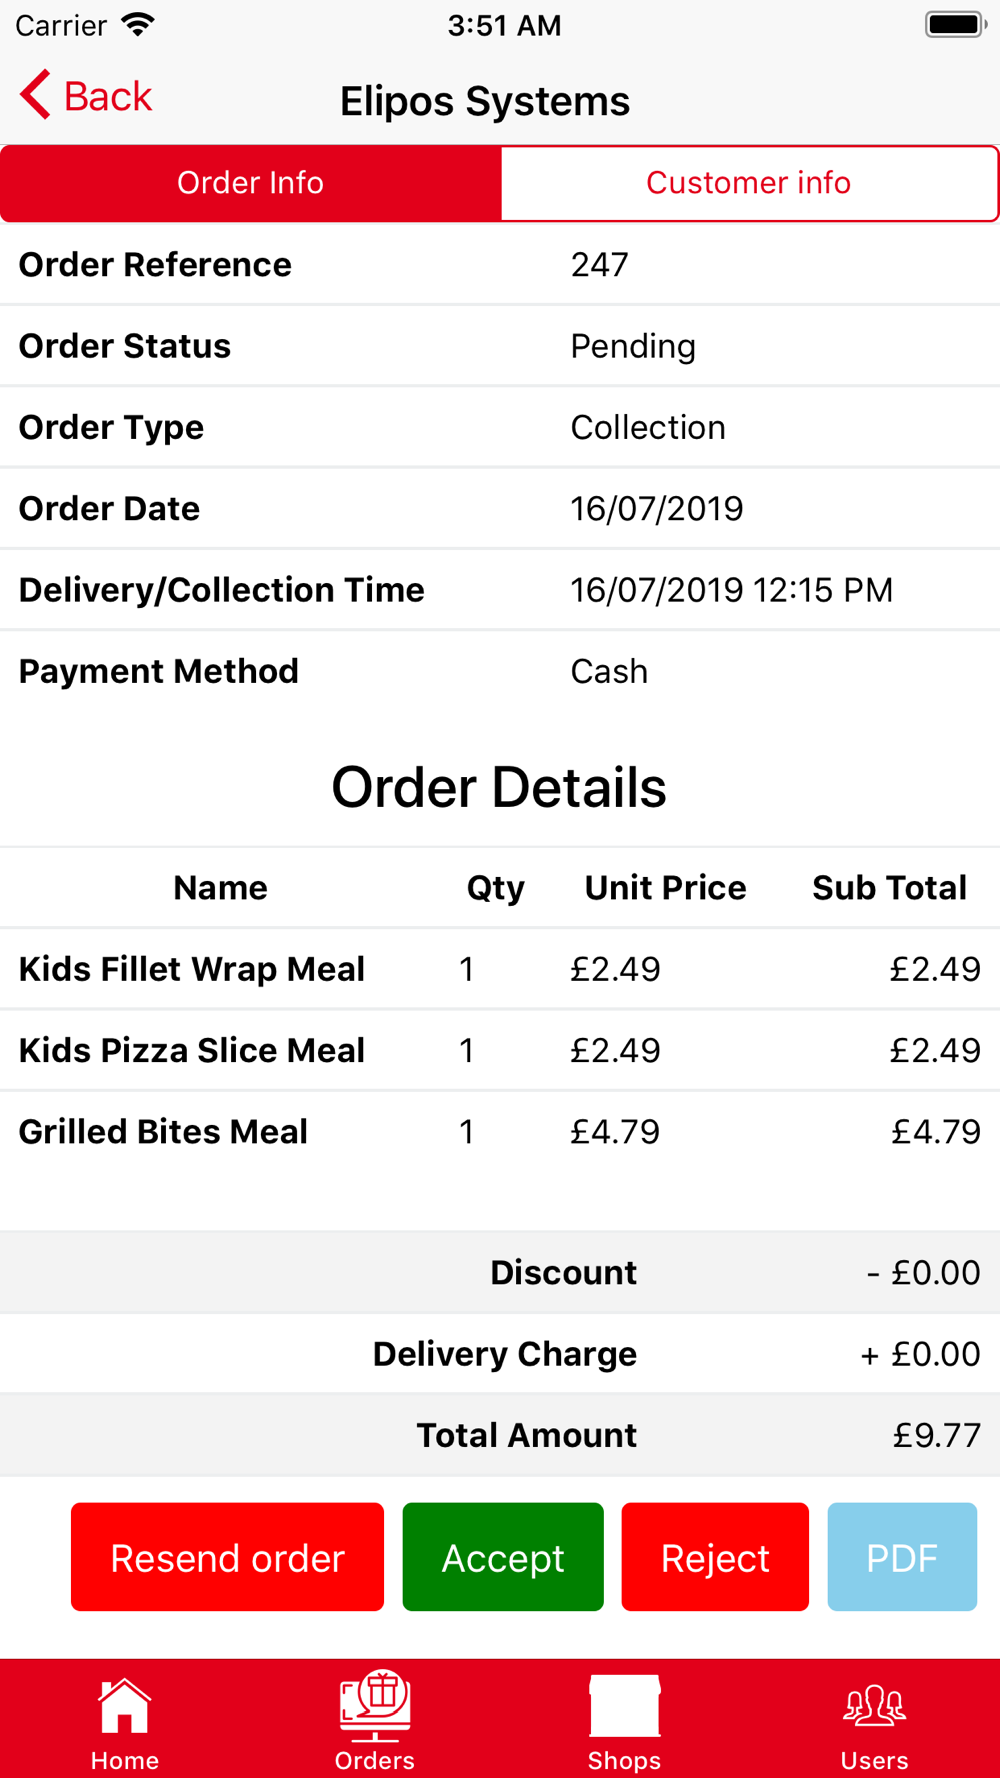
Task: Tap the Home icon in bottom bar
Action: 124,1705
